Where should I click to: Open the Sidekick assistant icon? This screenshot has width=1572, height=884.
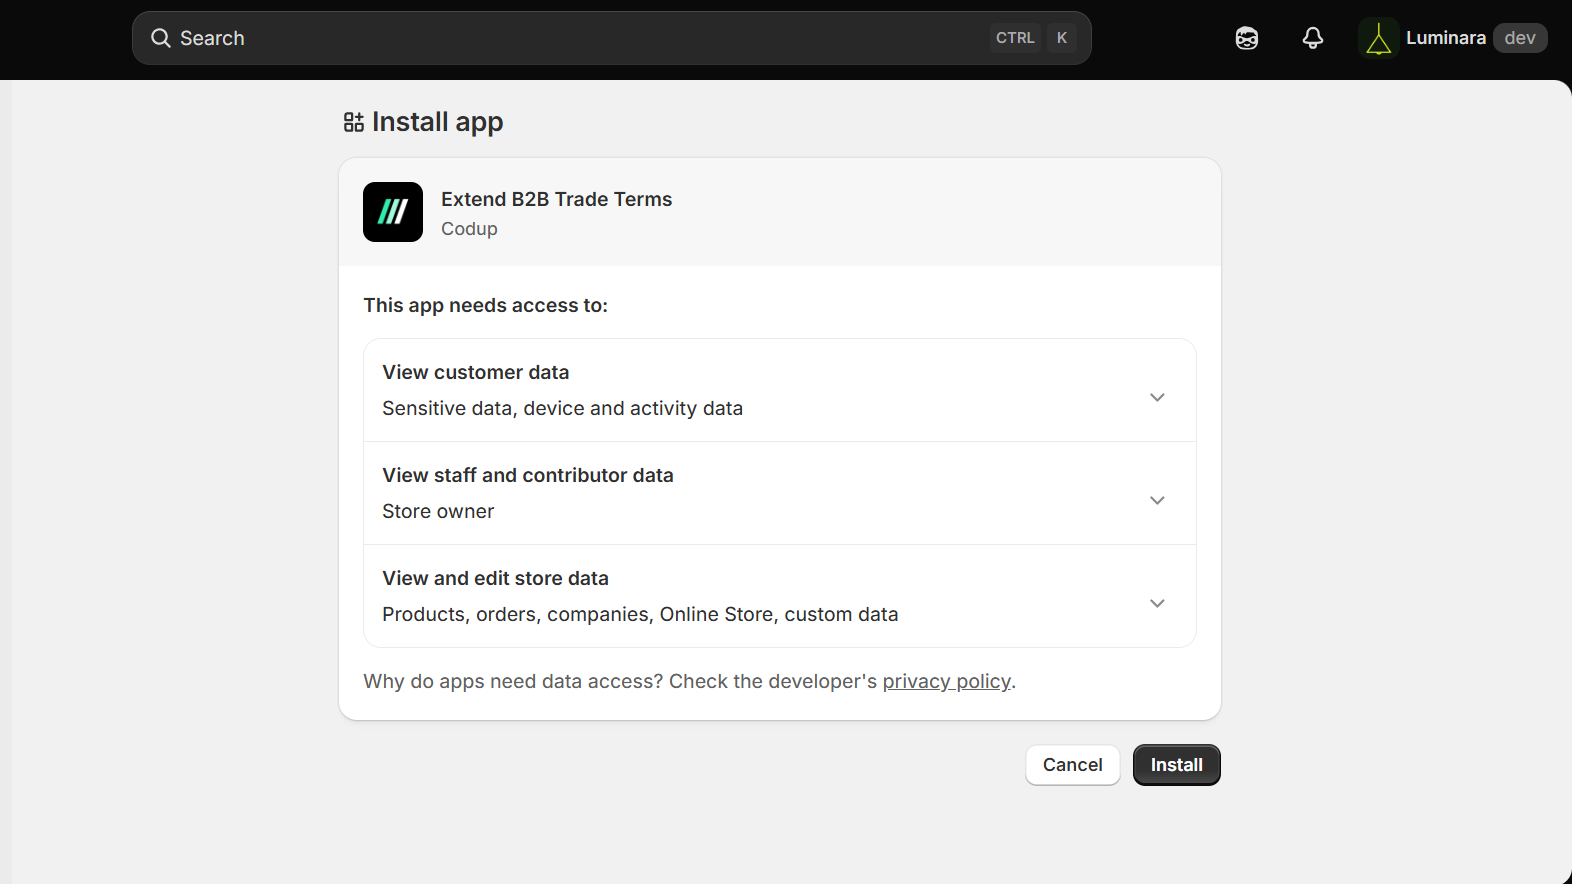[x=1246, y=38]
